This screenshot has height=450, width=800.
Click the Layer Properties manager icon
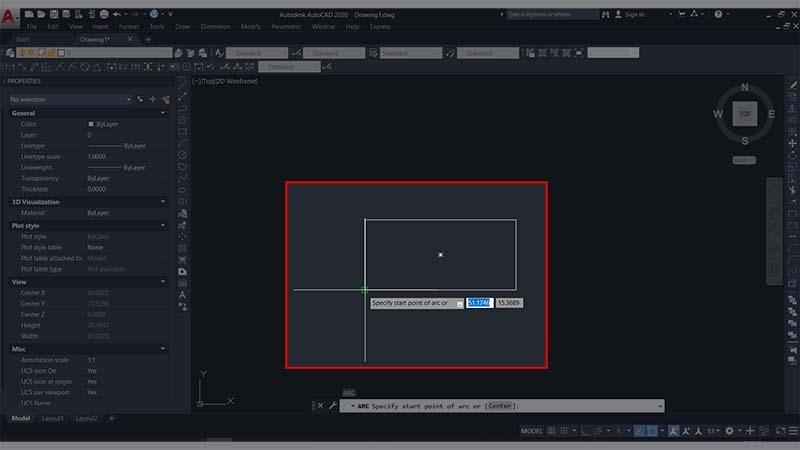click(10, 53)
